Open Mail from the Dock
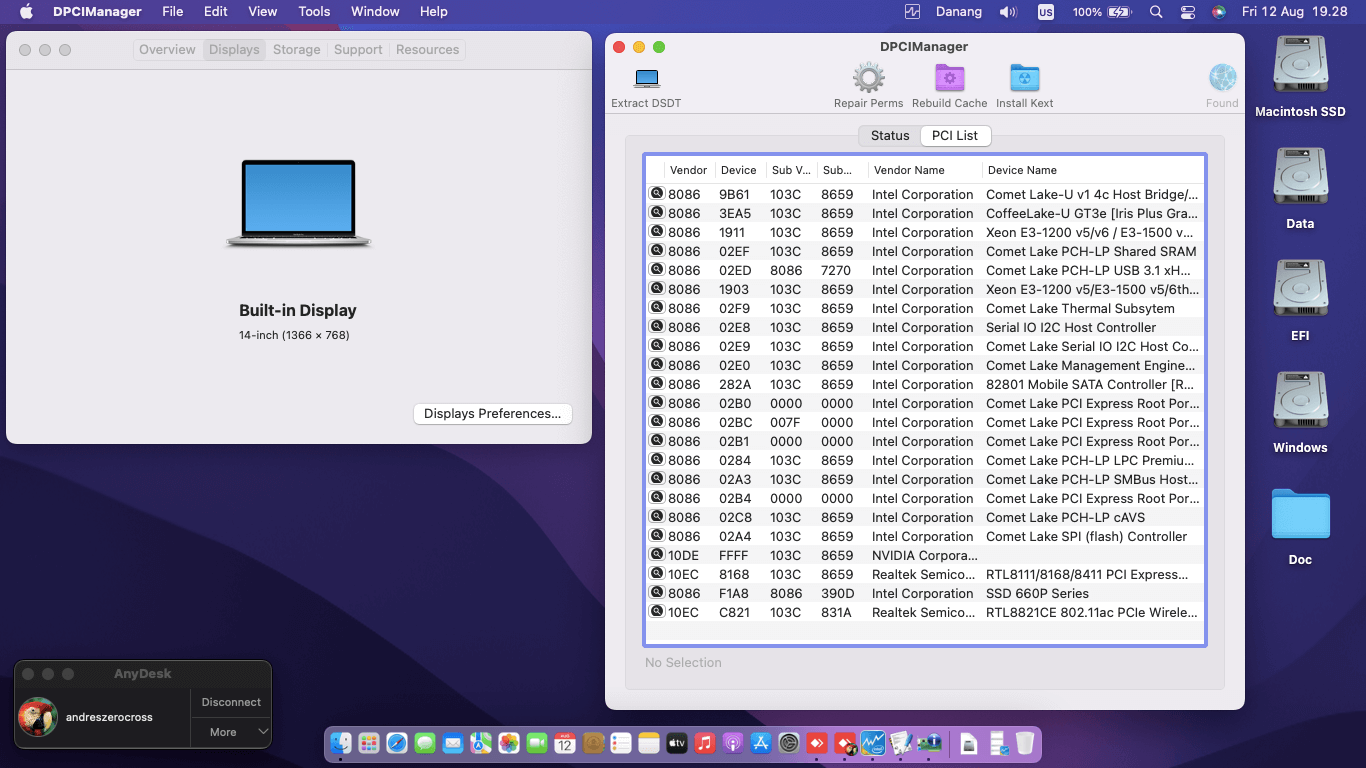This screenshot has width=1366, height=768. (453, 743)
